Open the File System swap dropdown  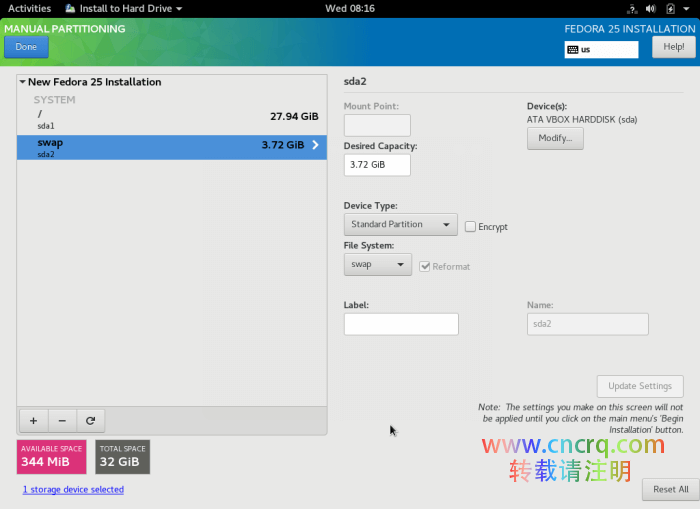coord(377,265)
